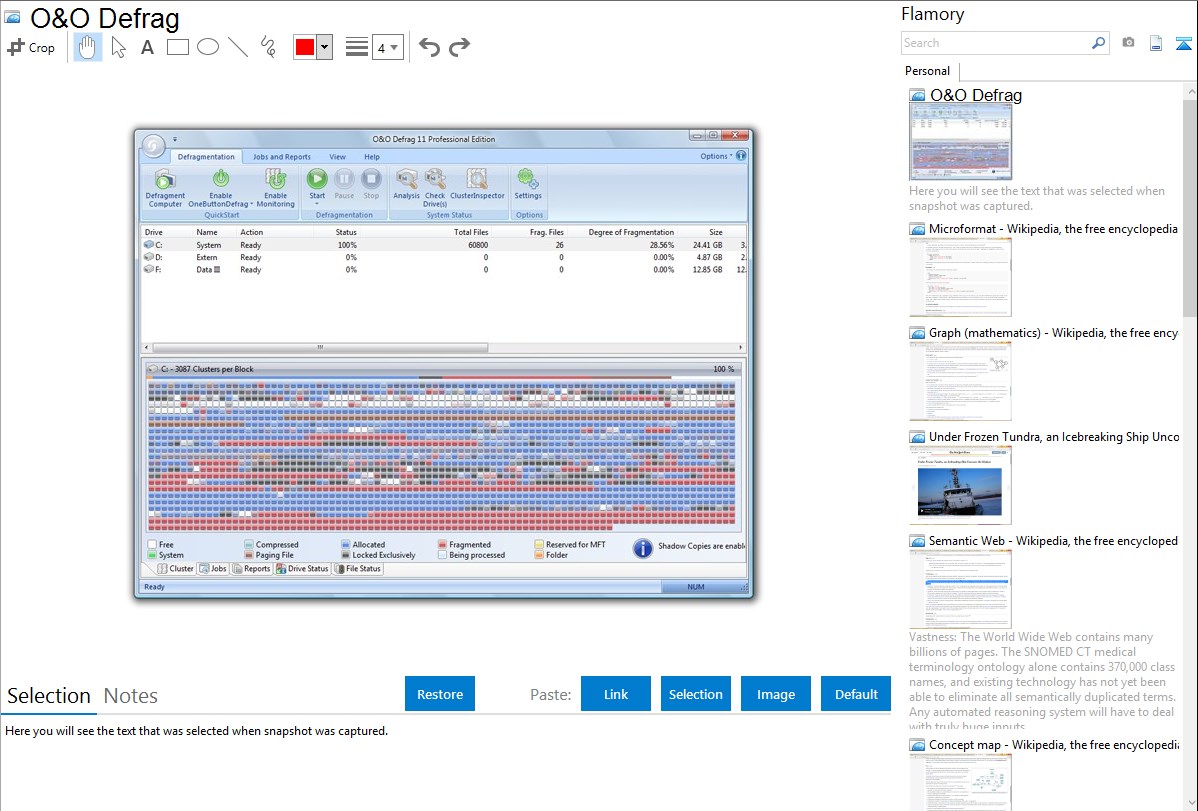Select the text annotation tool

147,47
